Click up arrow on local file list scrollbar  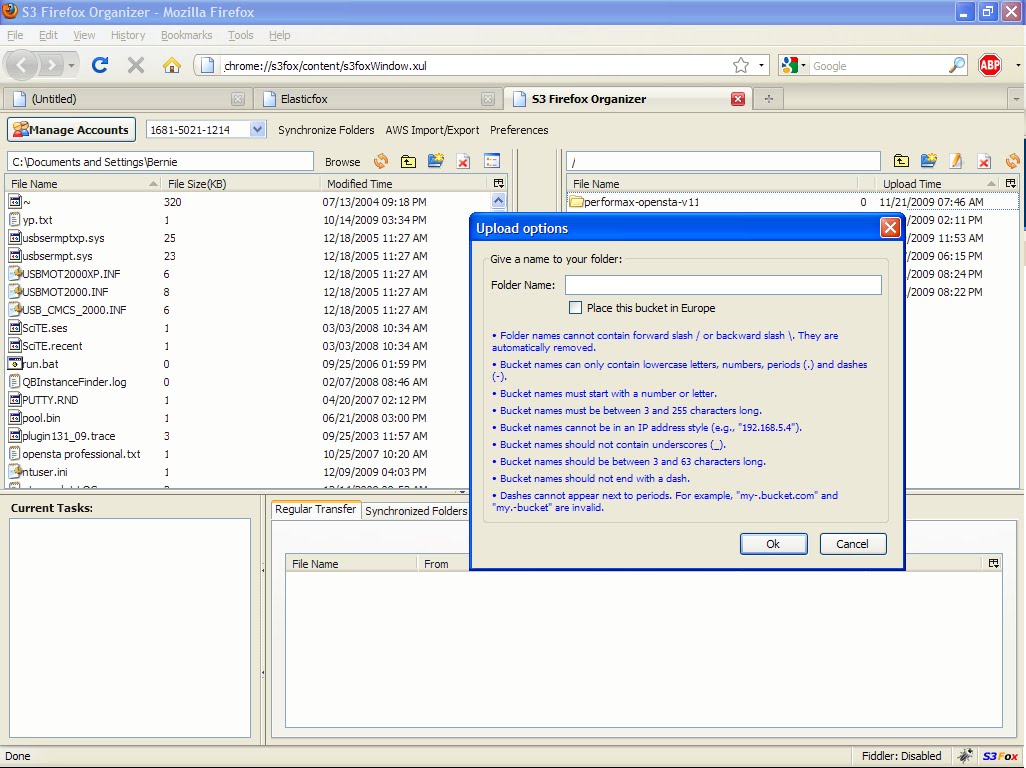[x=499, y=201]
